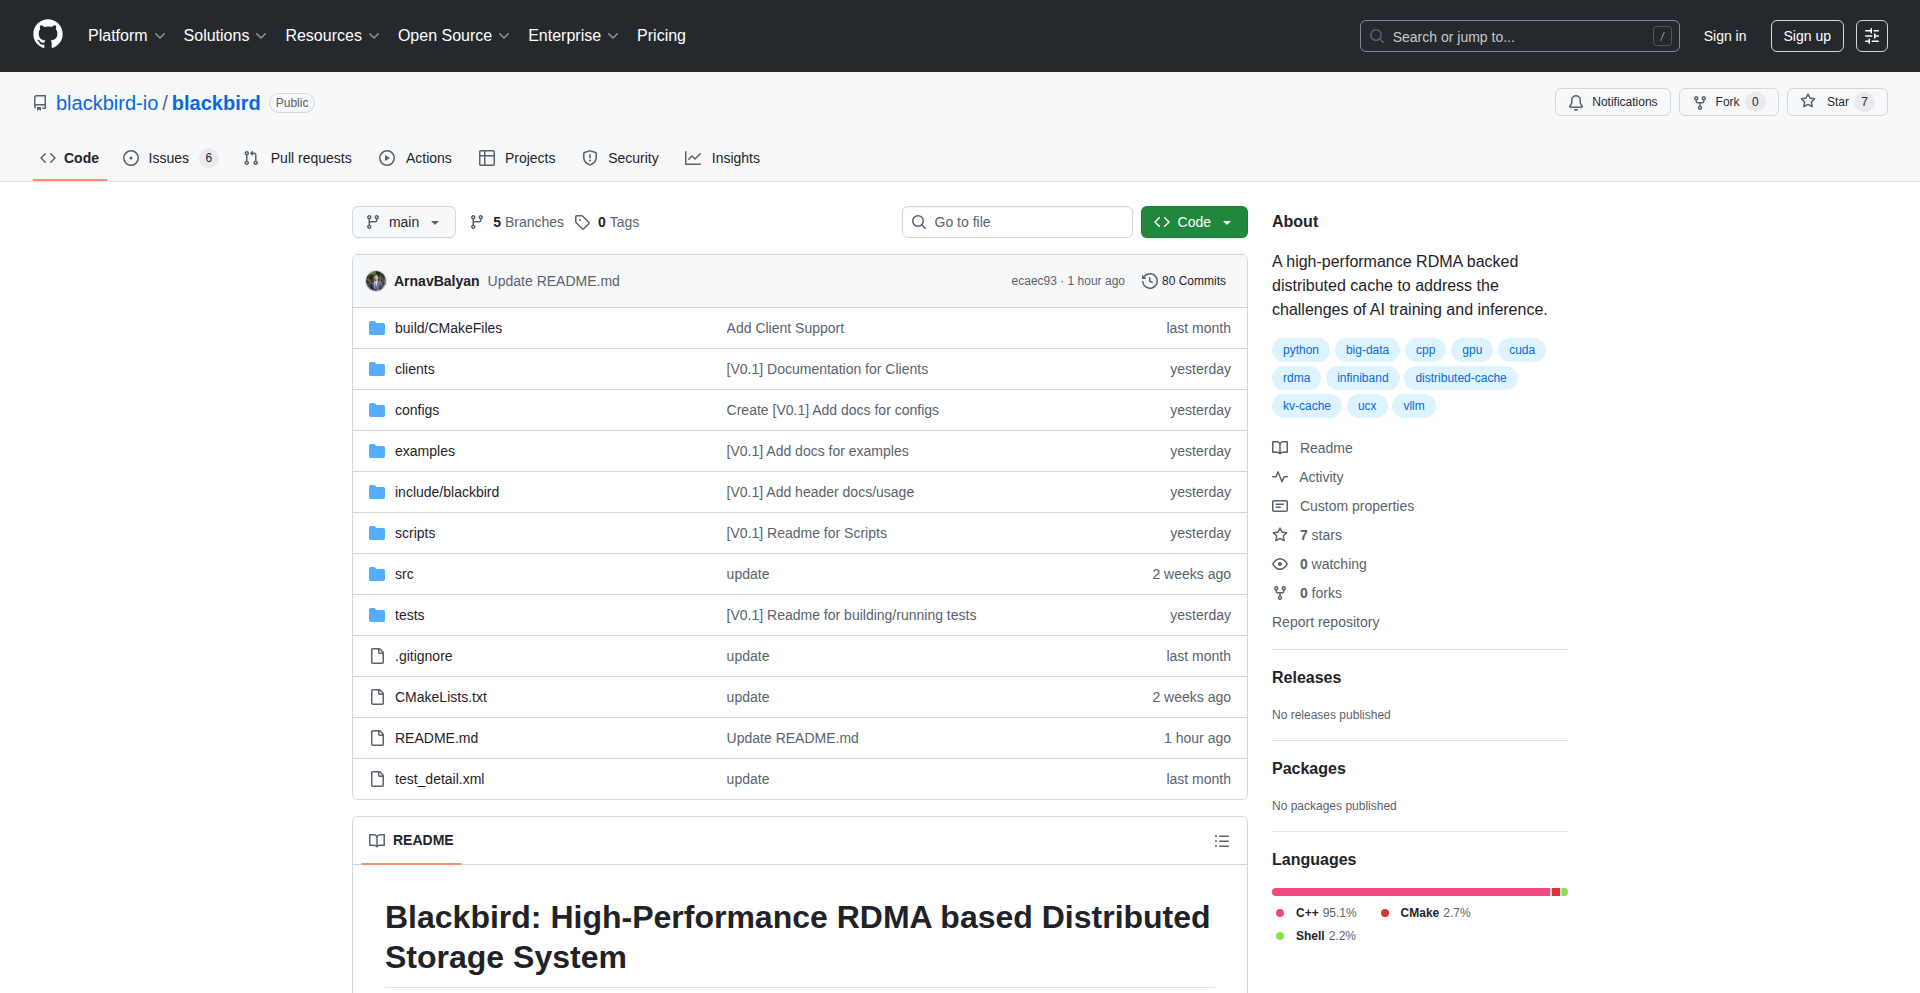Select the Code tab

69,158
